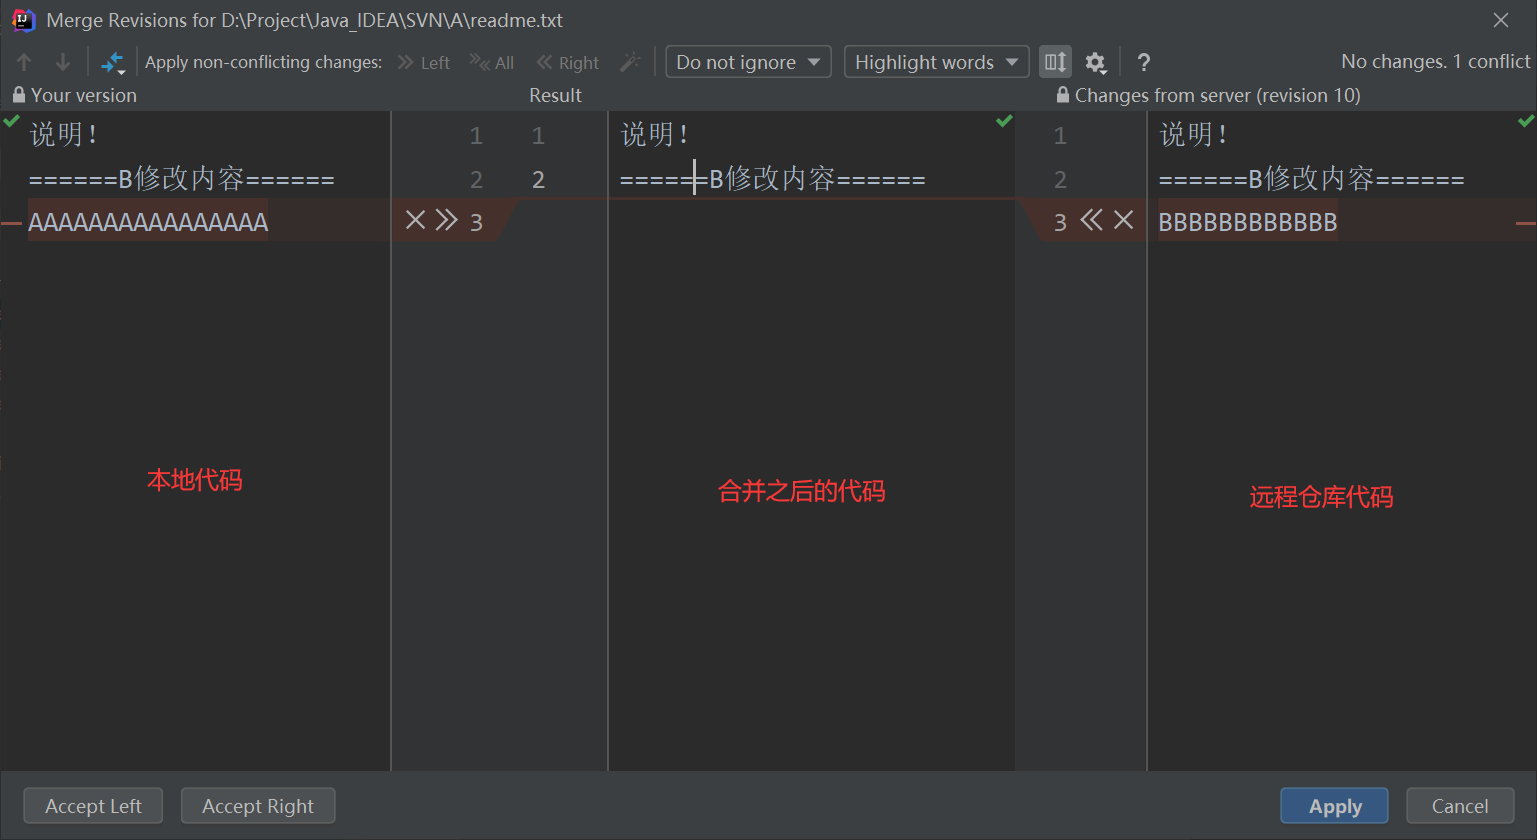The height and width of the screenshot is (840, 1537).
Task: Ignore the BBBB change using right X icon
Action: (1124, 220)
